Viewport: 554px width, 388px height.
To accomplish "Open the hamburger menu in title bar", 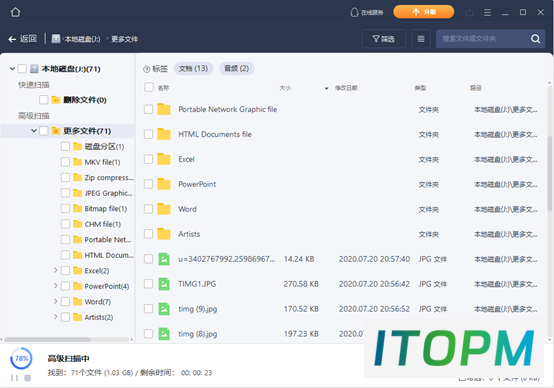I will [487, 13].
